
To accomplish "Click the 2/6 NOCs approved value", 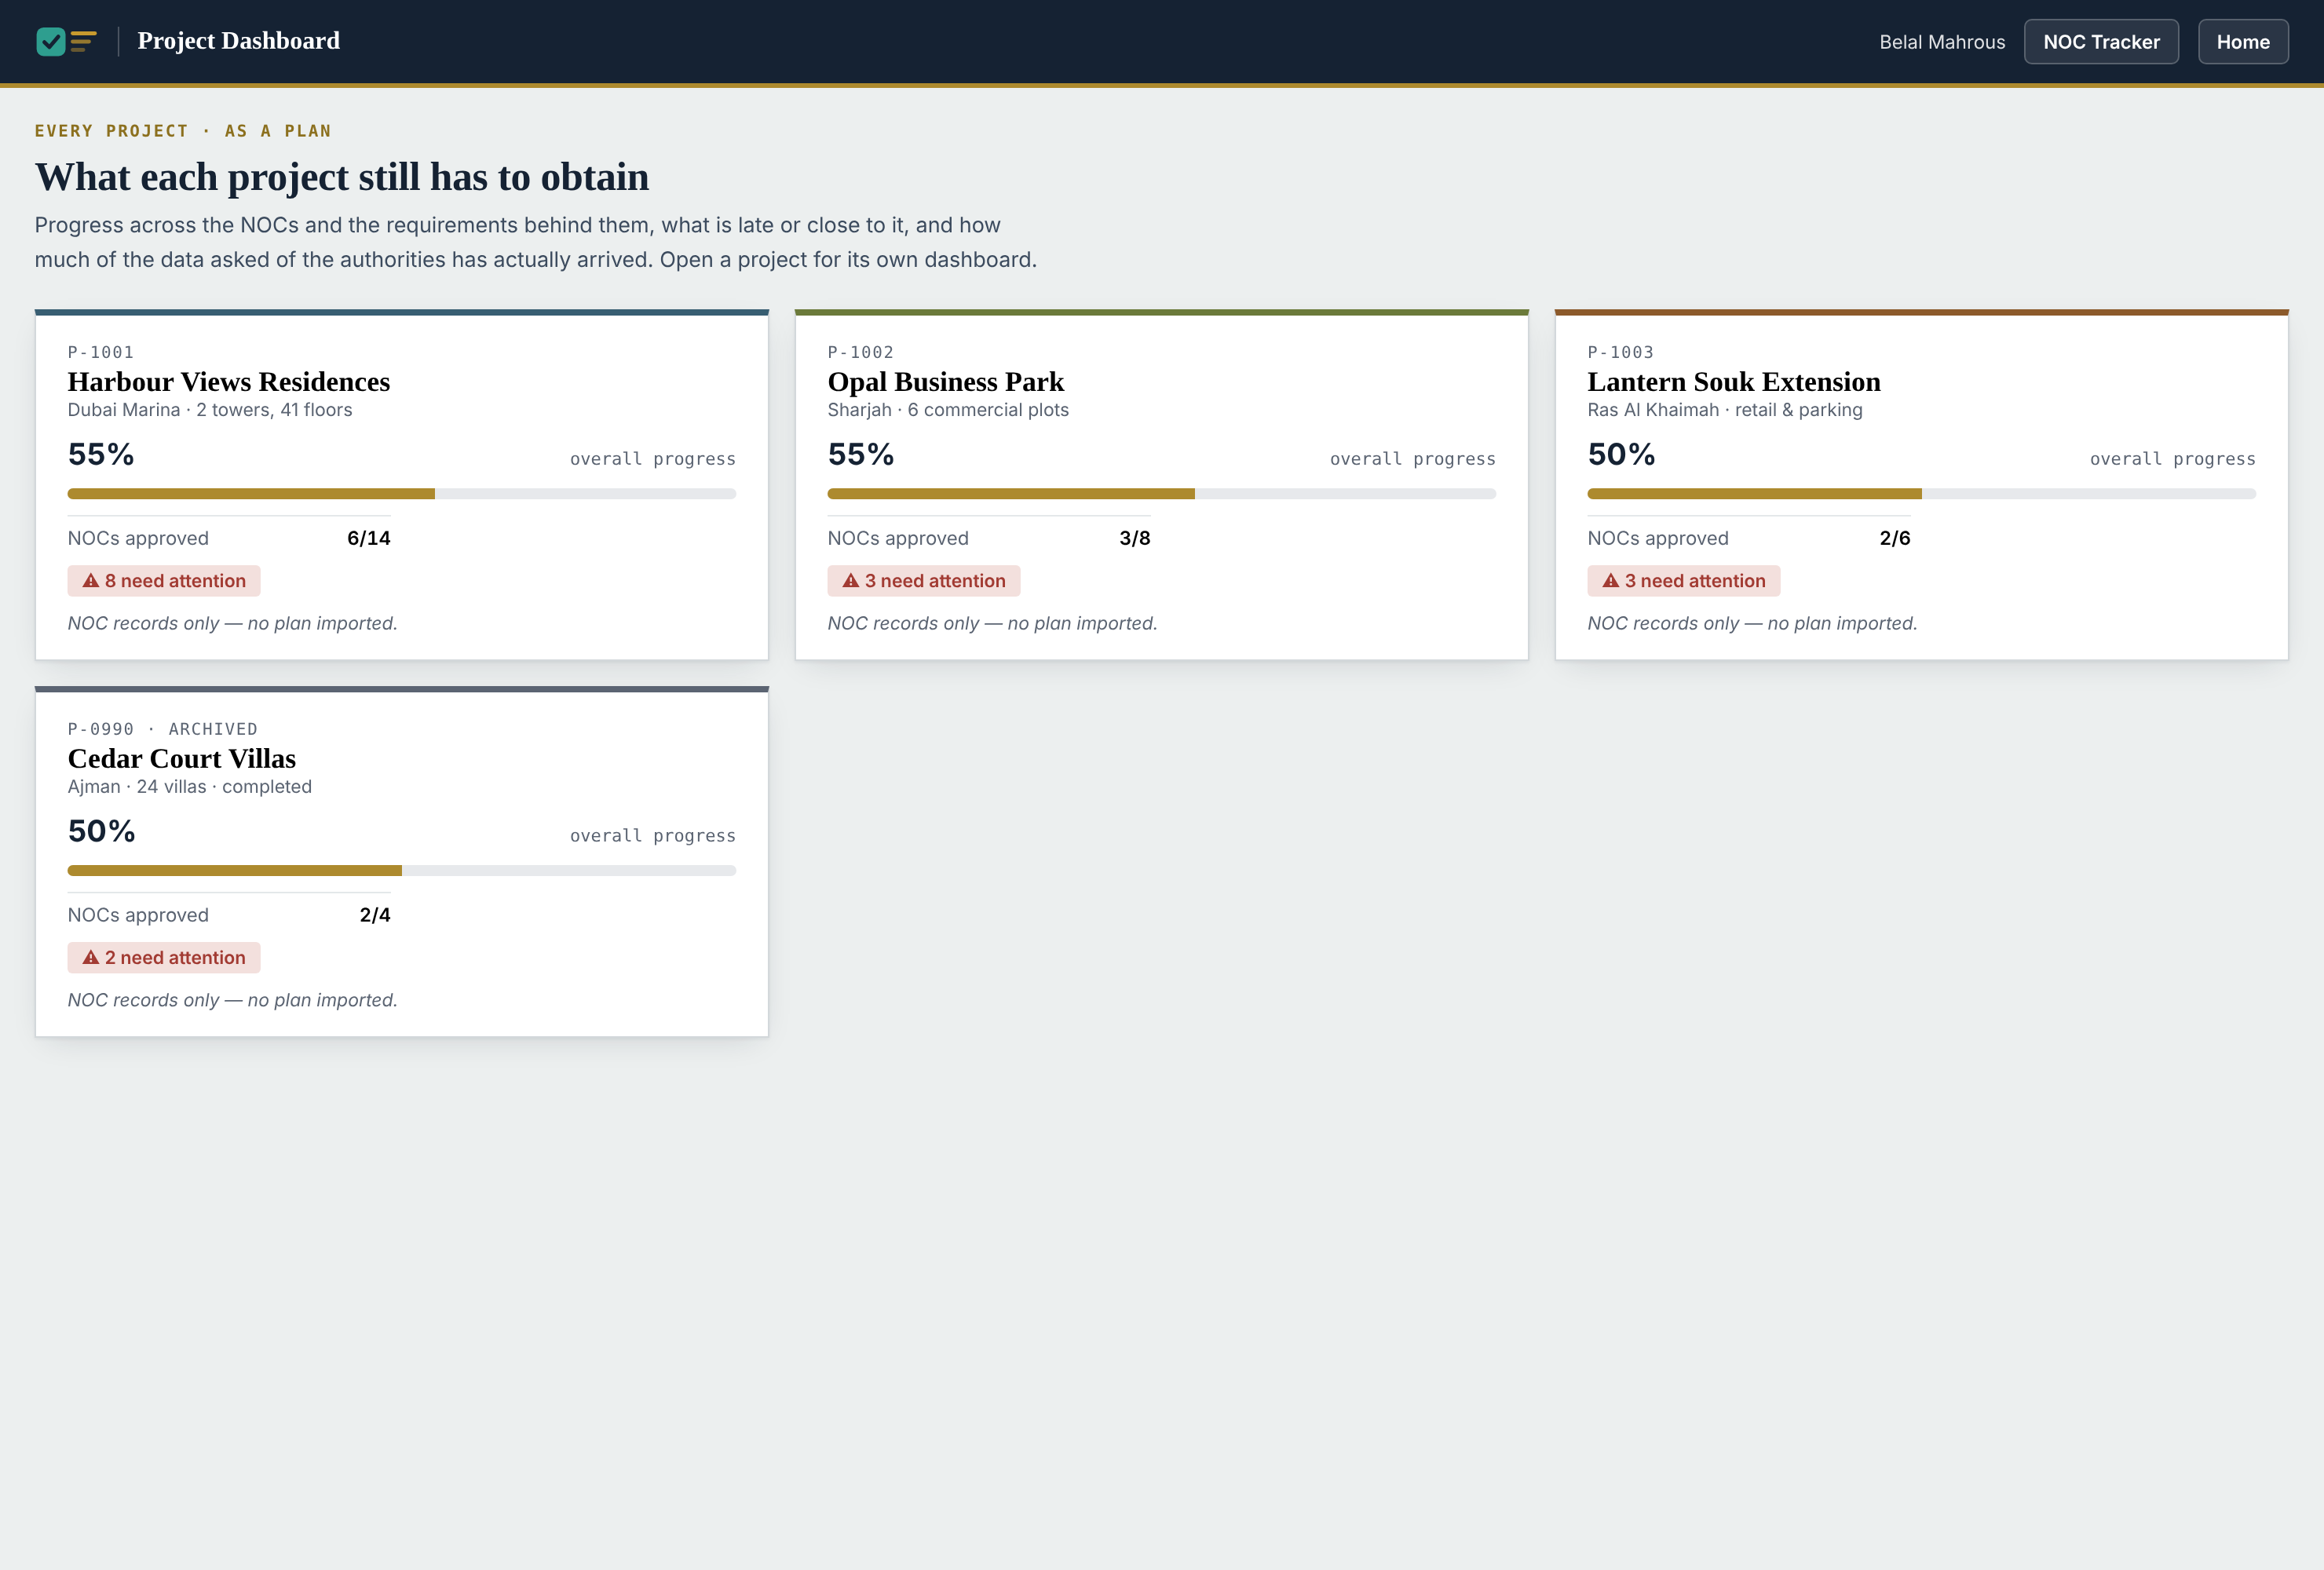I will (x=1895, y=538).
